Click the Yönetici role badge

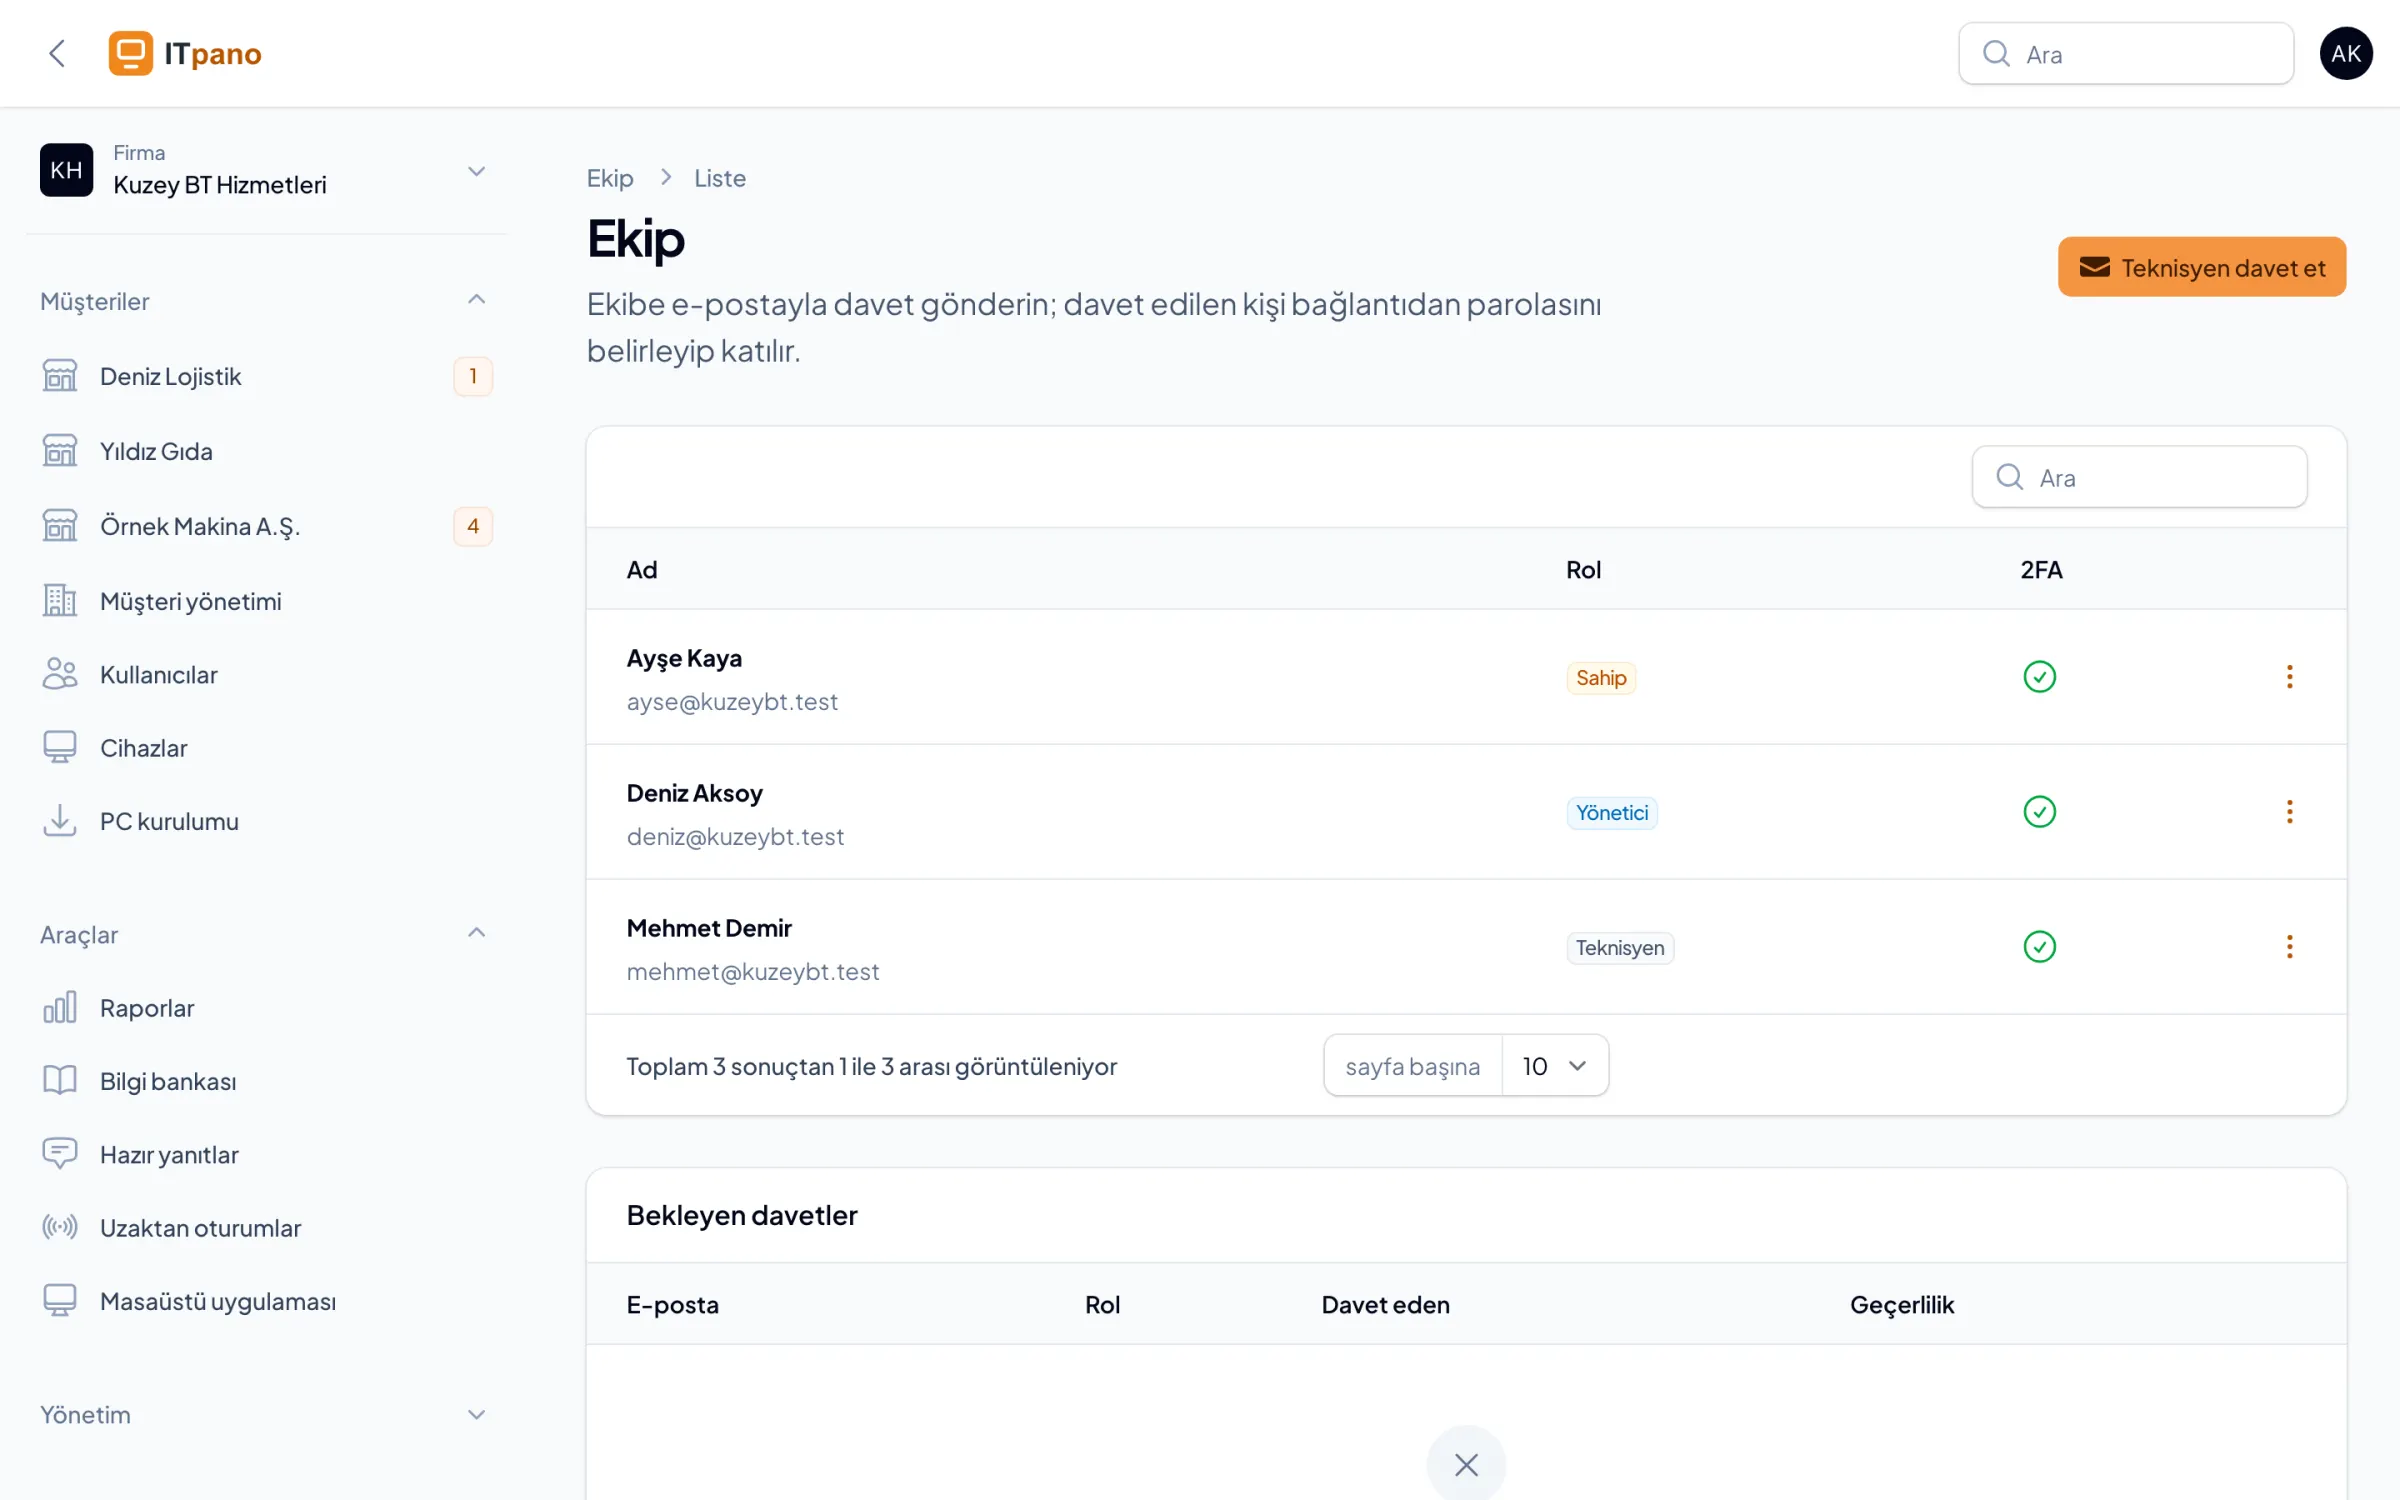click(x=1612, y=813)
